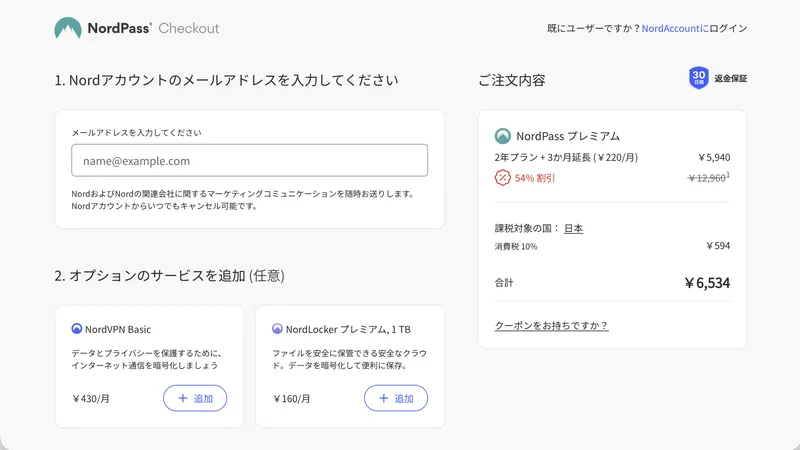
Task: Click the 30-day money-back guarantee badge
Action: pyautogui.click(x=698, y=78)
